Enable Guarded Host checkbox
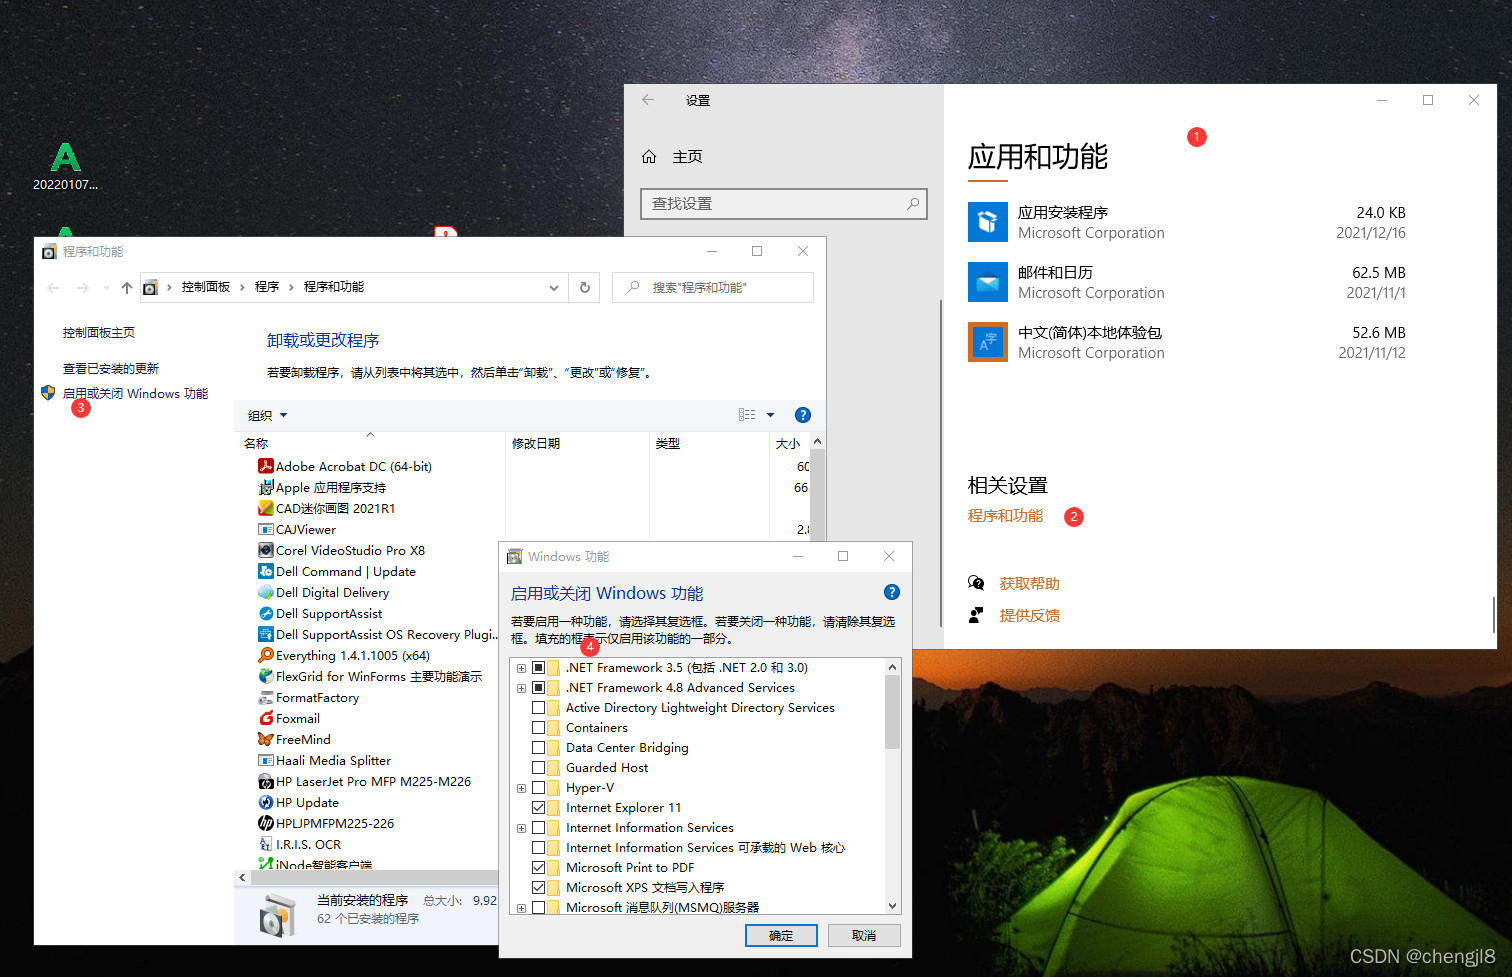Viewport: 1512px width, 977px height. (x=538, y=767)
